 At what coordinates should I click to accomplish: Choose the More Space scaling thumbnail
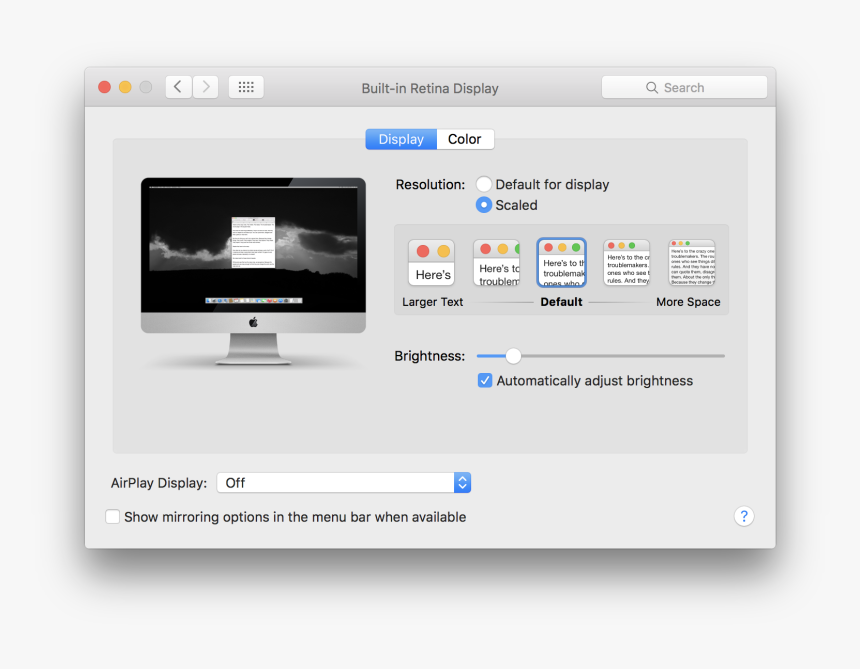coord(692,263)
